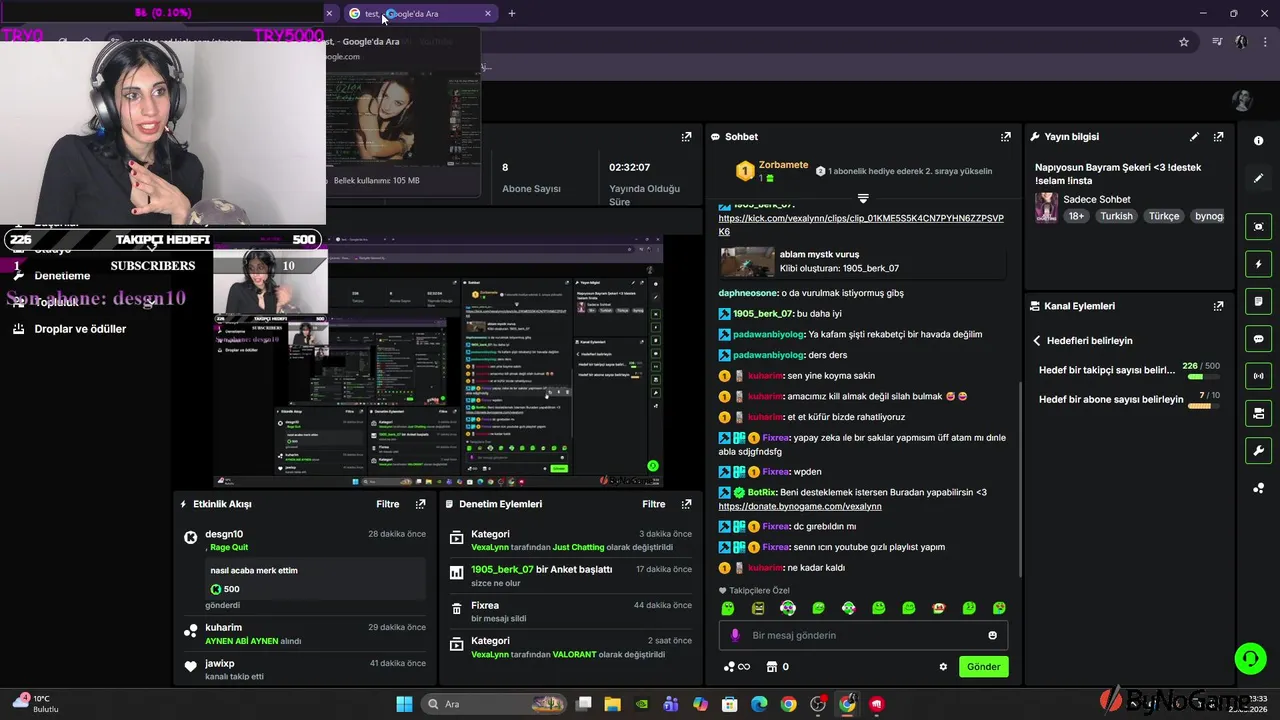This screenshot has width=1280, height=720.
Task: Open Microsoft Edge from taskbar
Action: pyautogui.click(x=759, y=704)
